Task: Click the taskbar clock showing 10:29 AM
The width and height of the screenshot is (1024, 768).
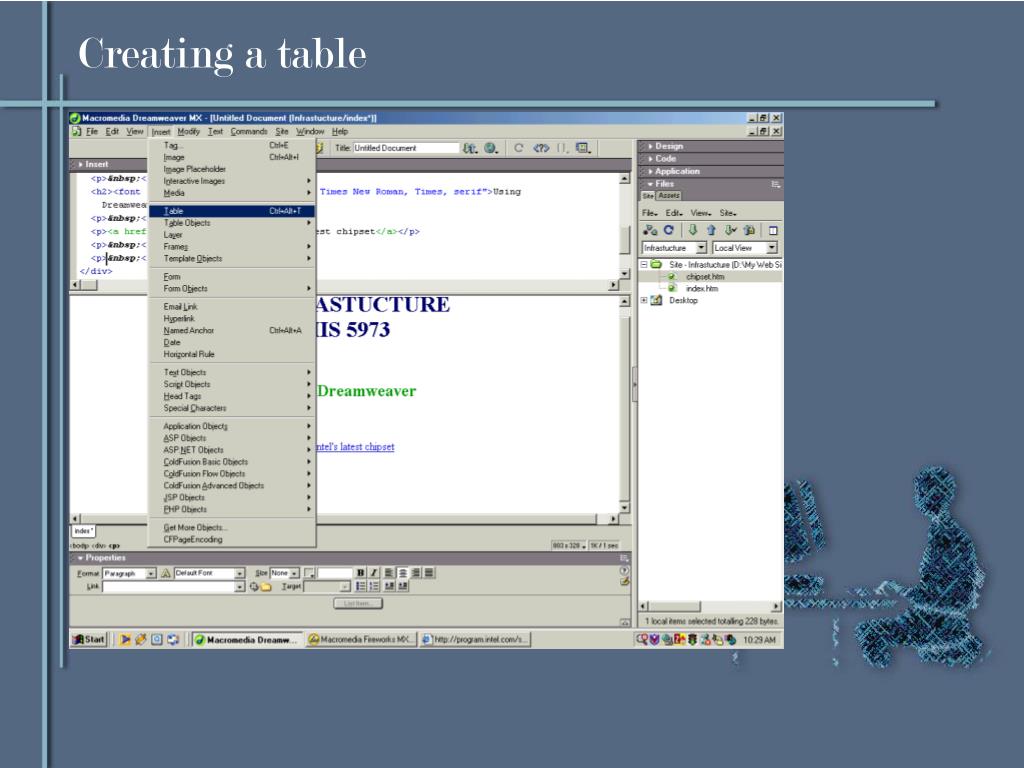Action: click(759, 640)
